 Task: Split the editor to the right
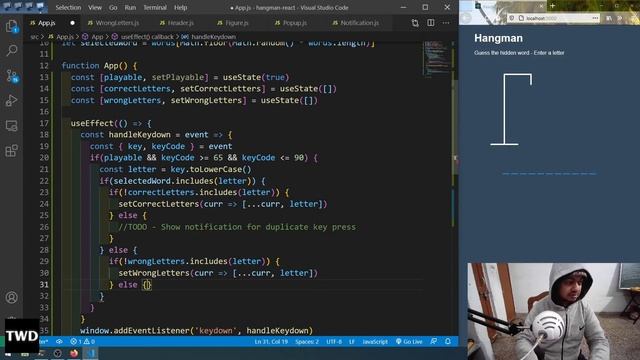pyautogui.click(x=431, y=23)
